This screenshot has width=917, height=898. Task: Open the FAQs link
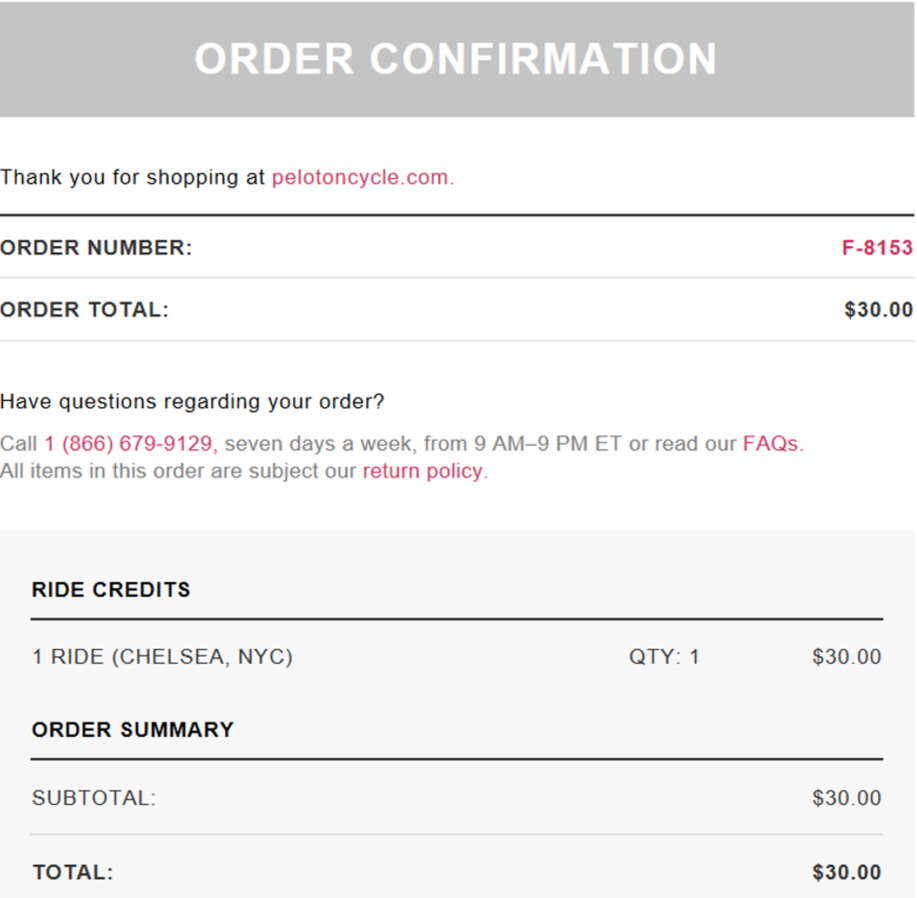[x=772, y=444]
